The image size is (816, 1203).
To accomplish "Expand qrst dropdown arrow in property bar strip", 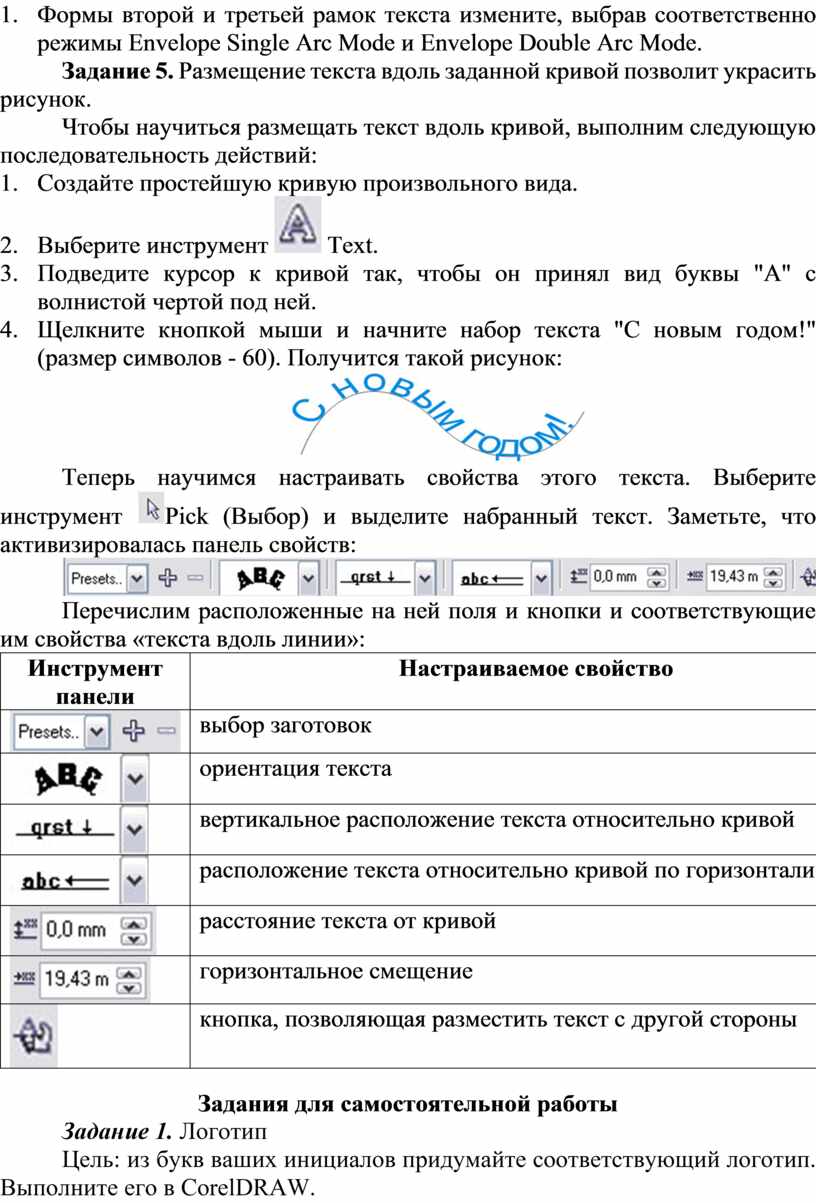I will tap(425, 577).
